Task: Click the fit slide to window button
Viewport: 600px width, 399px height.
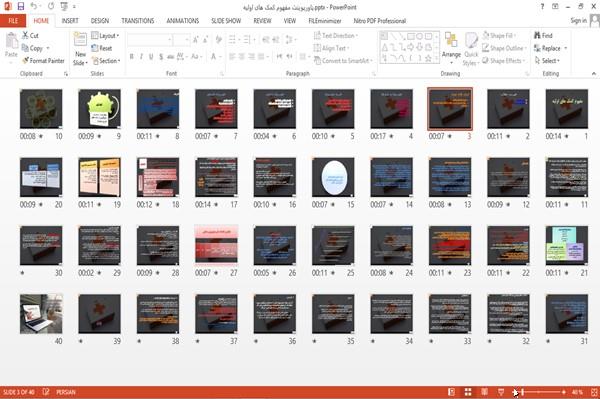Action: coord(594,392)
